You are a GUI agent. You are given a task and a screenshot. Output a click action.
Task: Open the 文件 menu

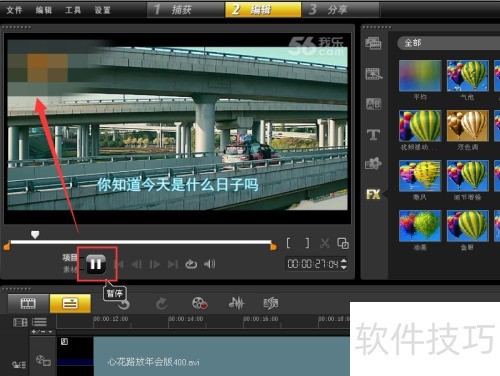coord(14,10)
